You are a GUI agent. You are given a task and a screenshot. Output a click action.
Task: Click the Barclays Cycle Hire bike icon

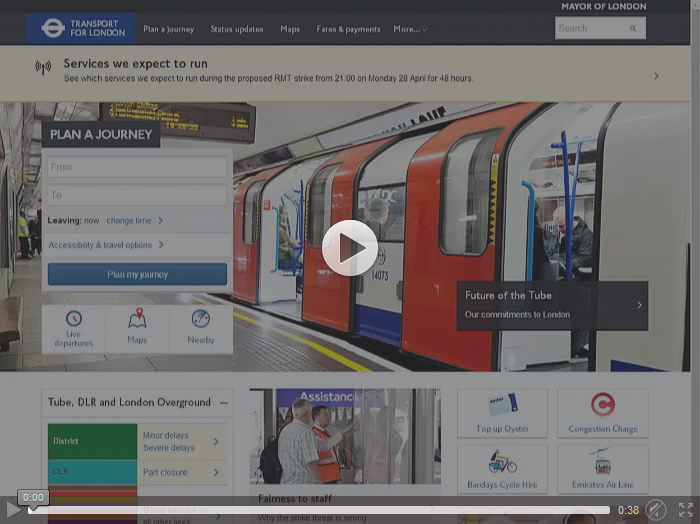pos(503,462)
